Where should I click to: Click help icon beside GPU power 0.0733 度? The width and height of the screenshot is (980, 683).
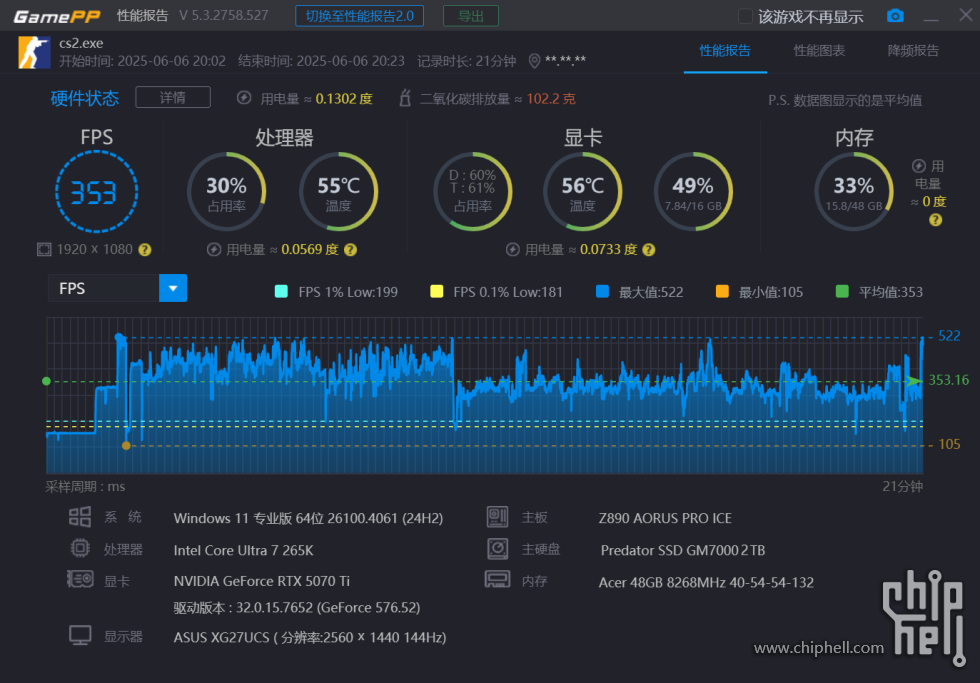pyautogui.click(x=649, y=250)
